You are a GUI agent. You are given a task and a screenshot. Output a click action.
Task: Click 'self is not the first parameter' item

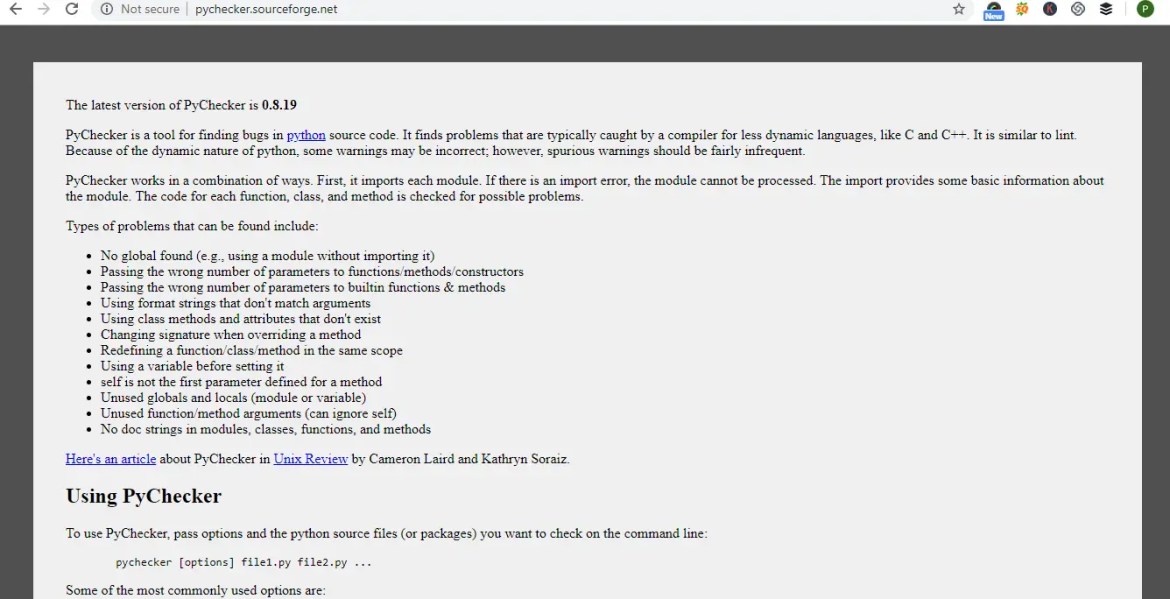241,382
